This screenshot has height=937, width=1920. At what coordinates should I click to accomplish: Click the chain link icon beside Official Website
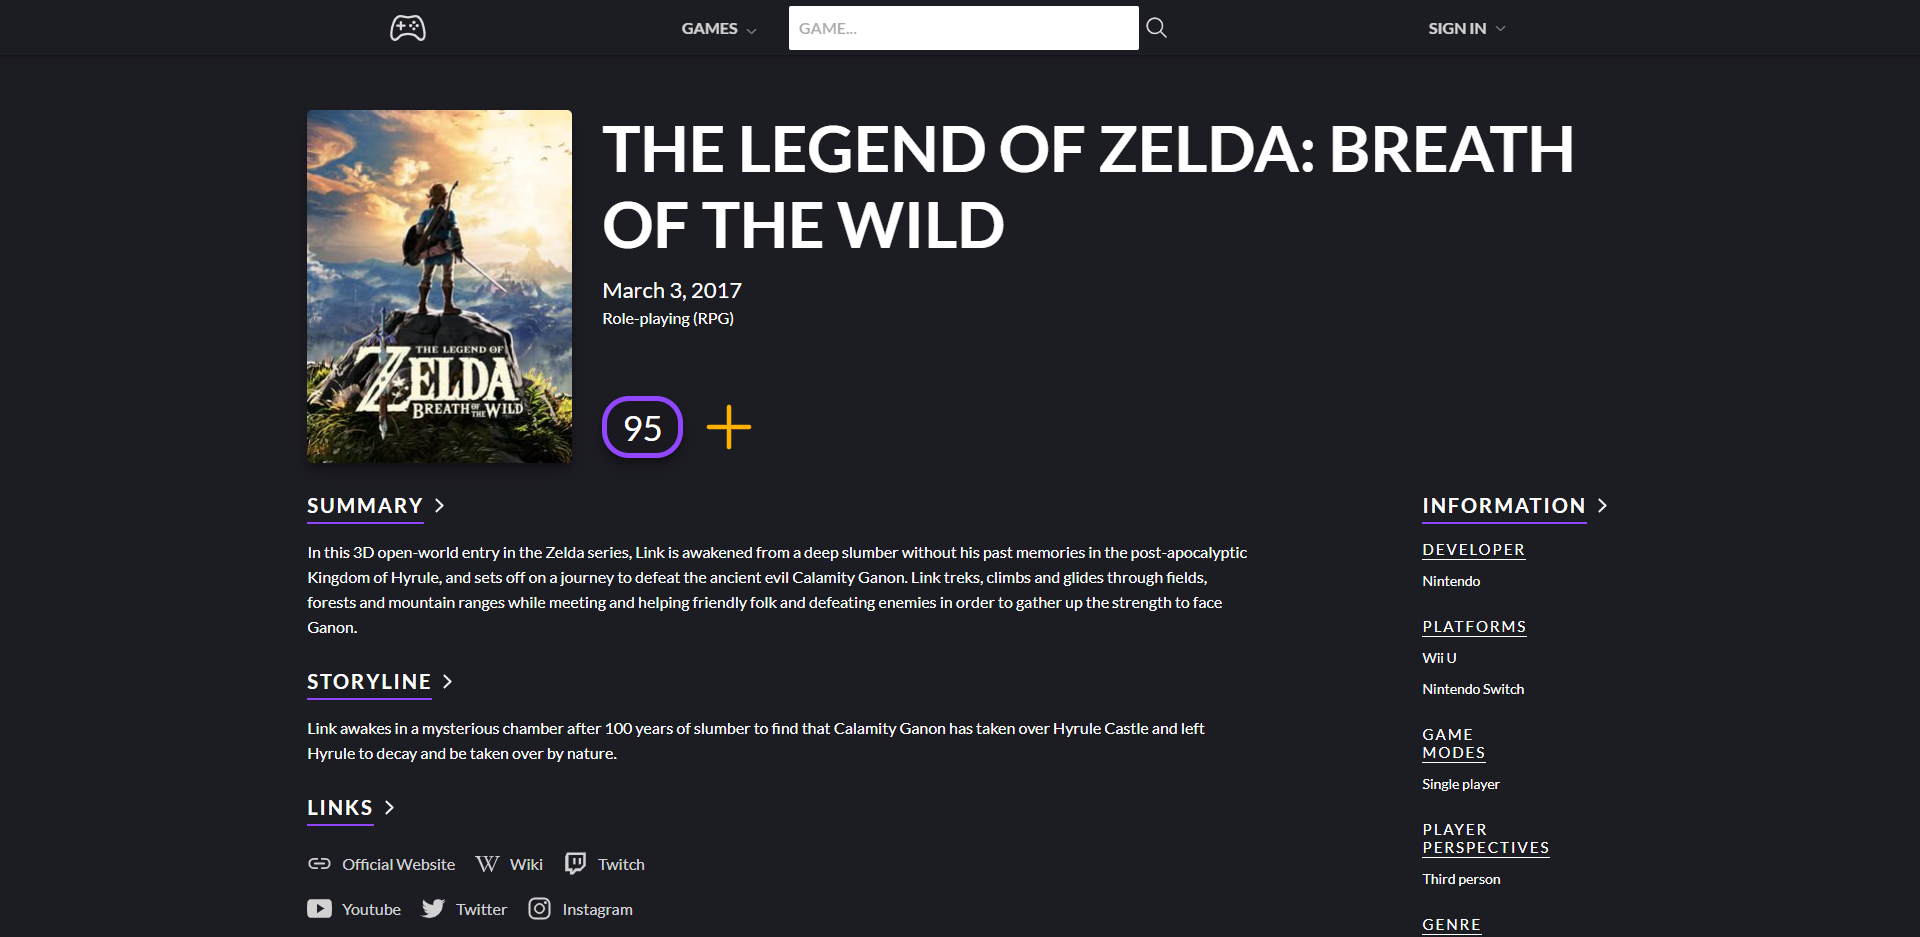click(319, 863)
